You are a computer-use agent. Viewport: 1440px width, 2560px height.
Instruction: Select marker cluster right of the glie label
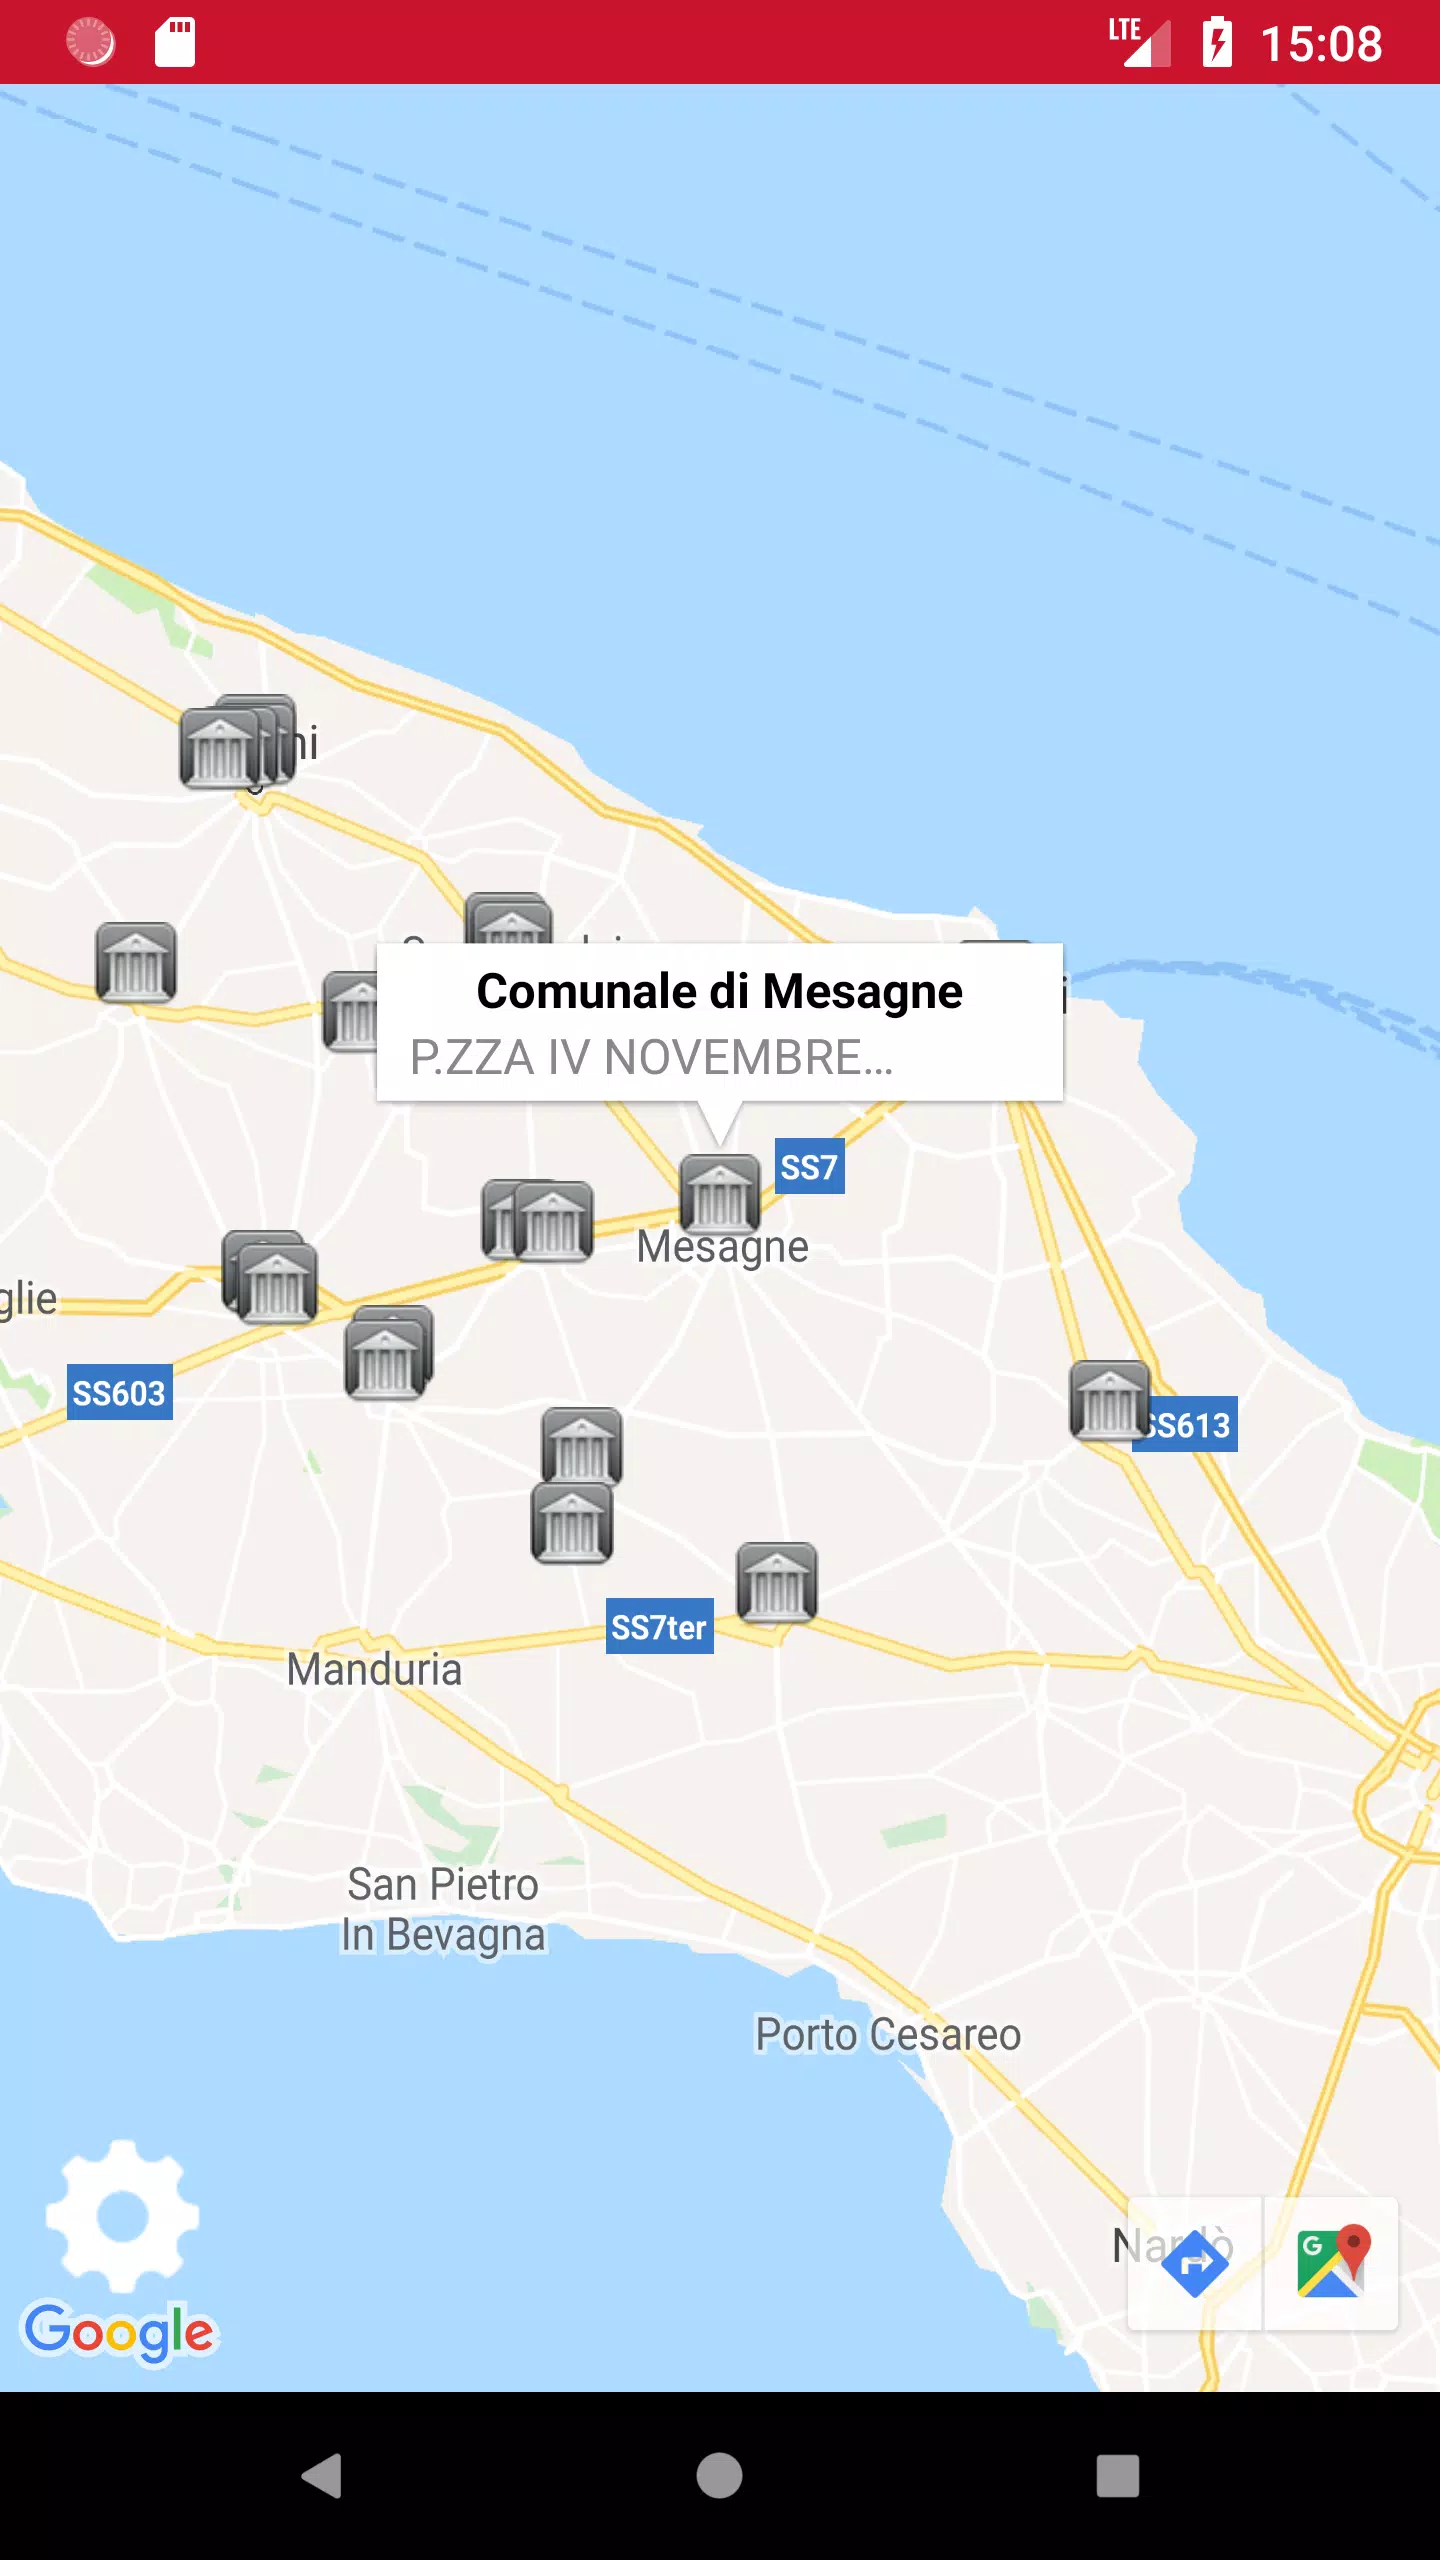(x=270, y=1277)
